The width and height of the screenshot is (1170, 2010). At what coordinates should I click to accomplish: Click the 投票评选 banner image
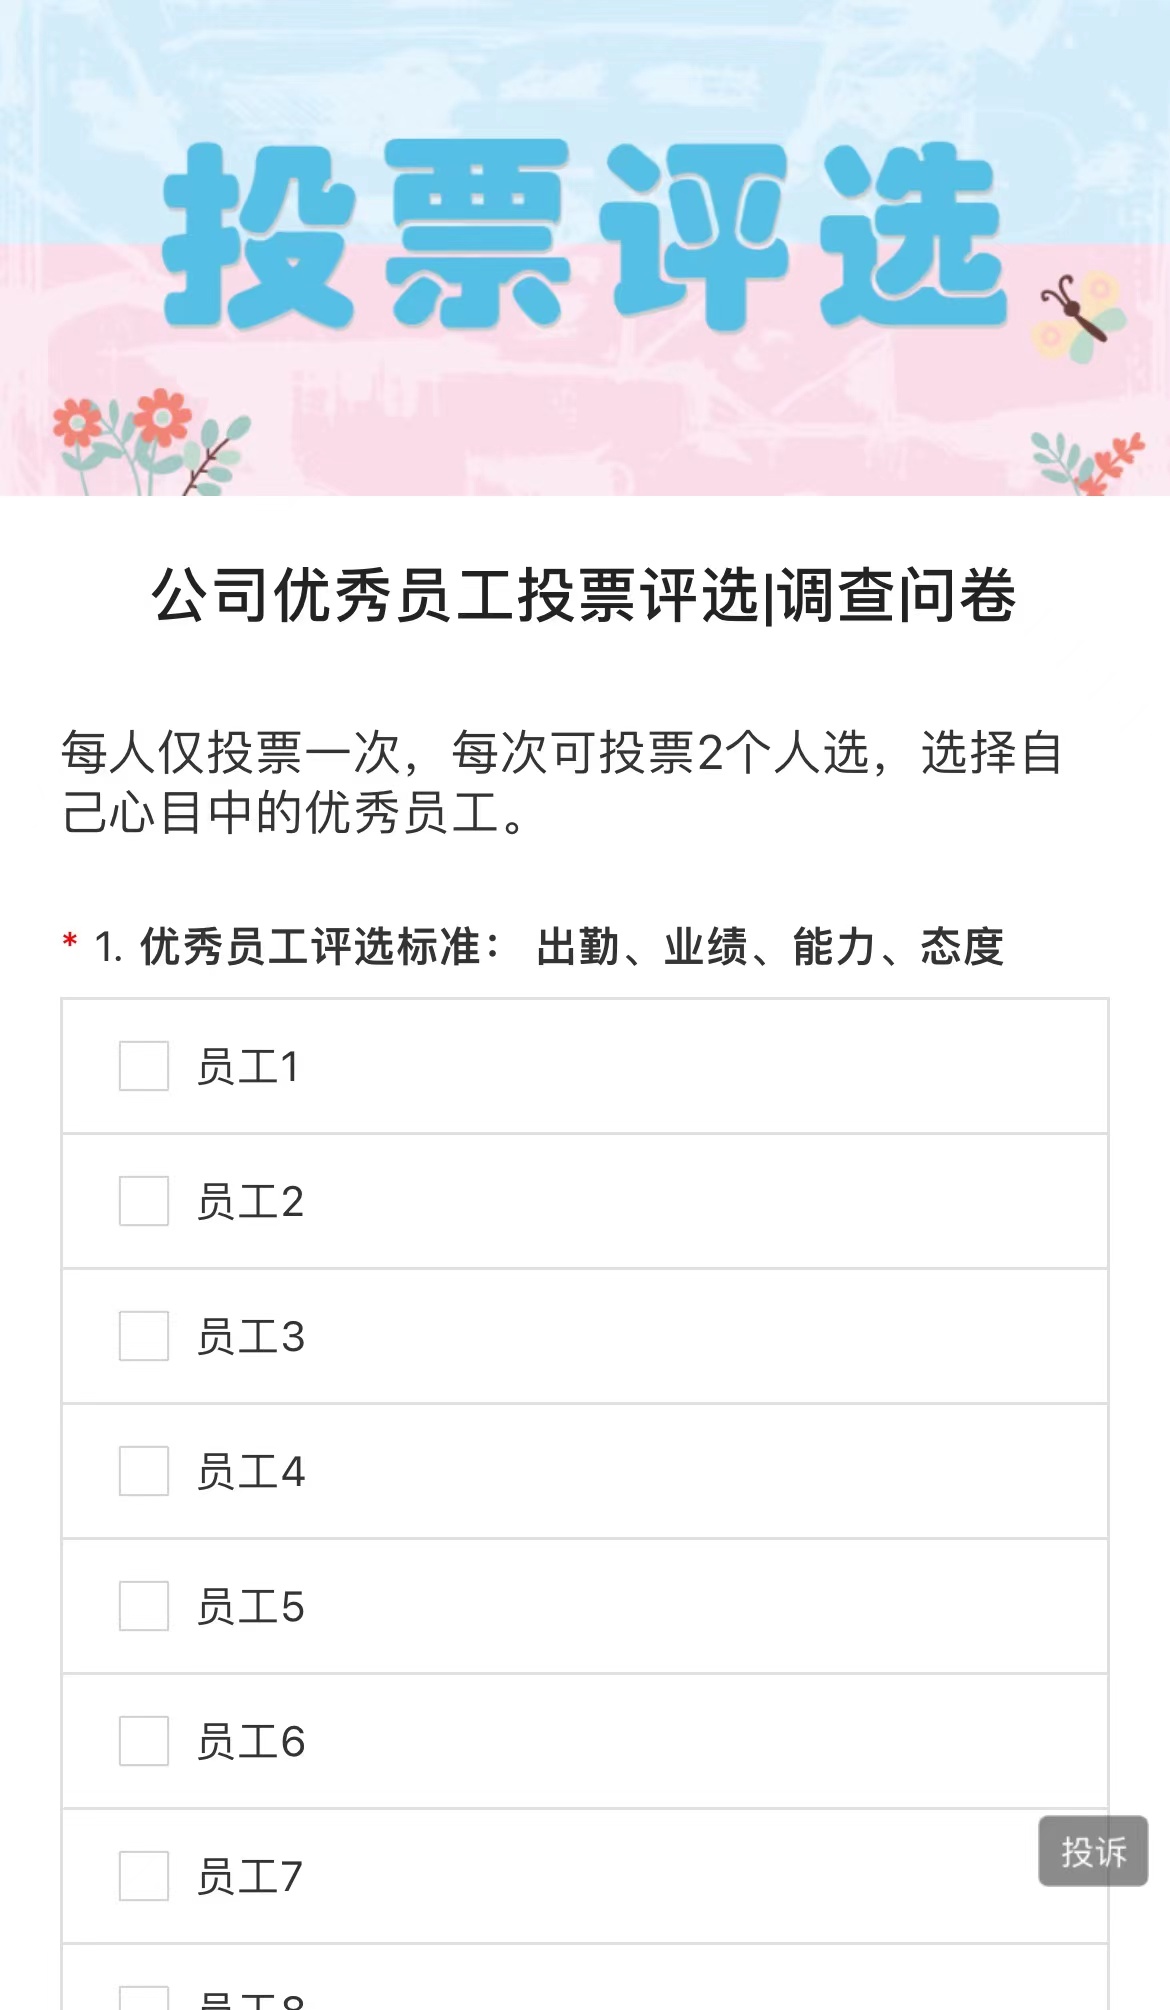pos(585,248)
